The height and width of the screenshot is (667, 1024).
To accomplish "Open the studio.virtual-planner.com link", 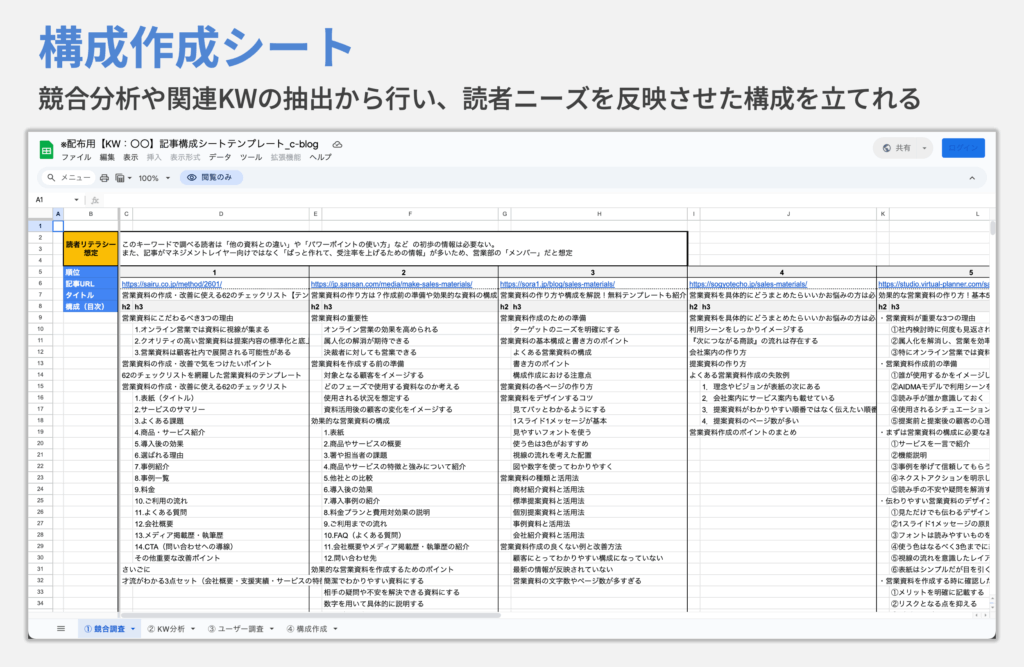I will point(933,284).
